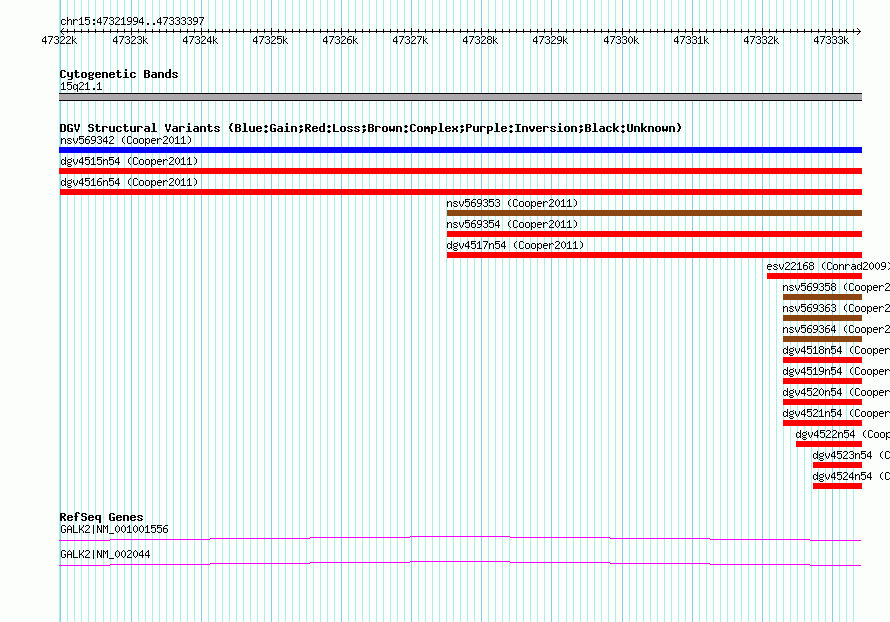Click the esv22168 (Conrad2009) variant label
The height and width of the screenshot is (622, 890).
[826, 266]
